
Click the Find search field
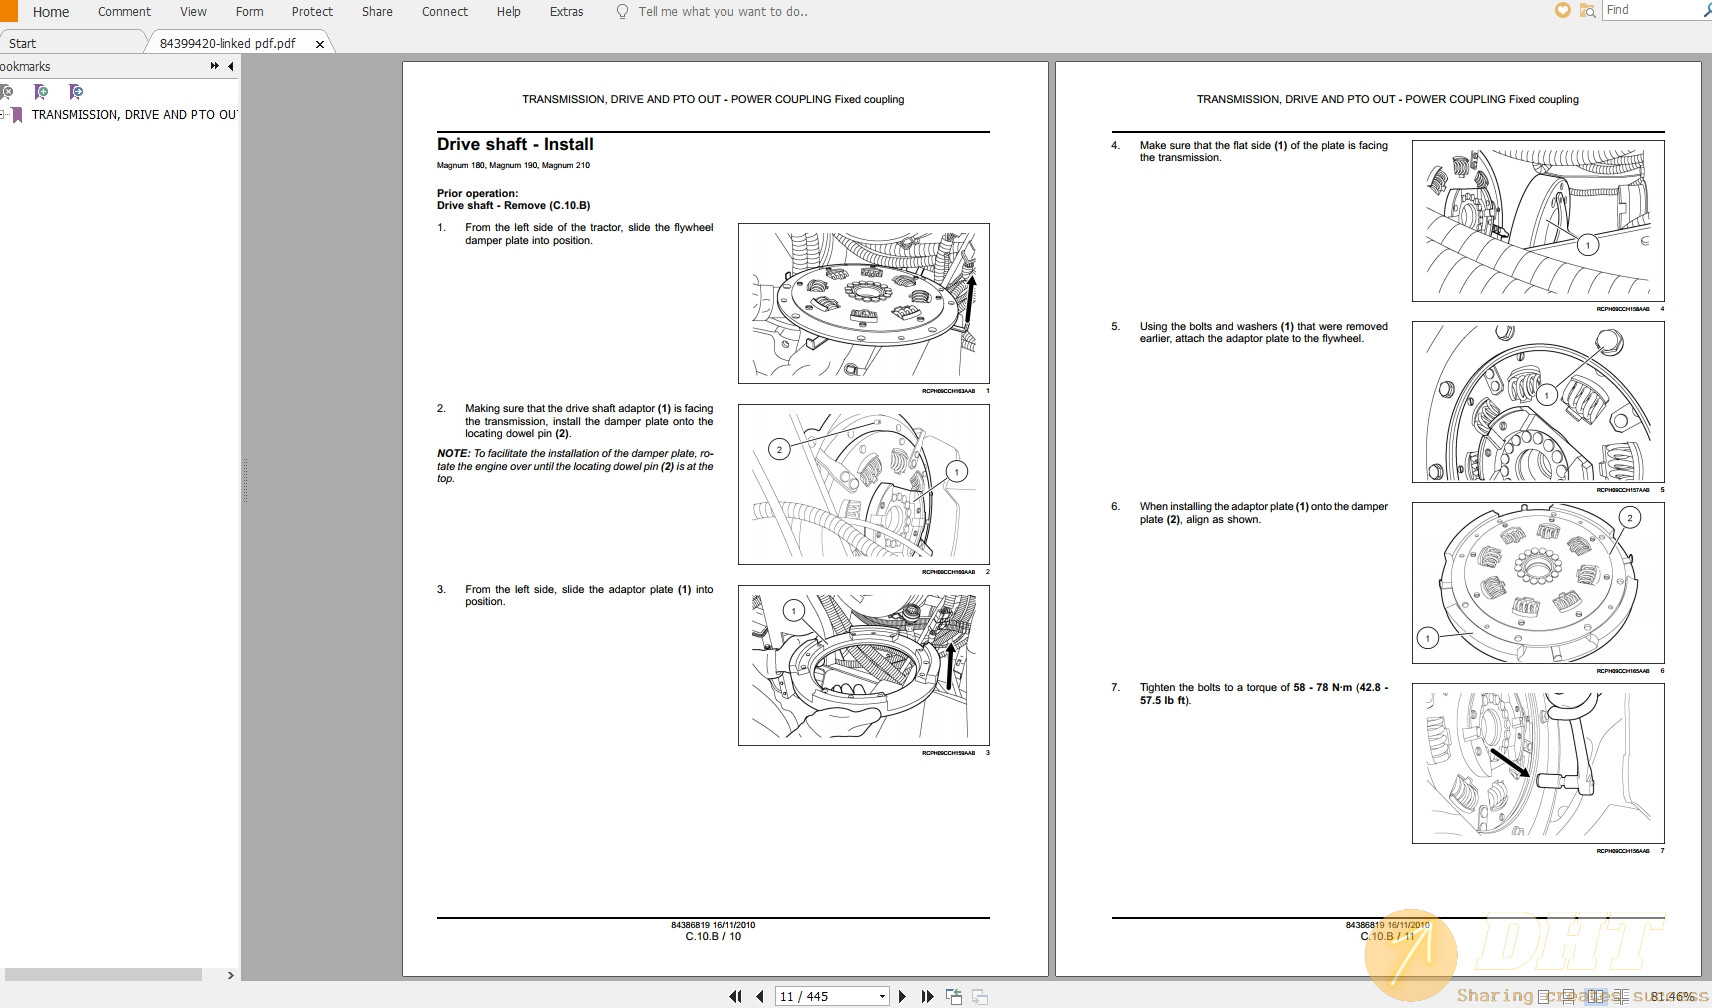[1650, 10]
